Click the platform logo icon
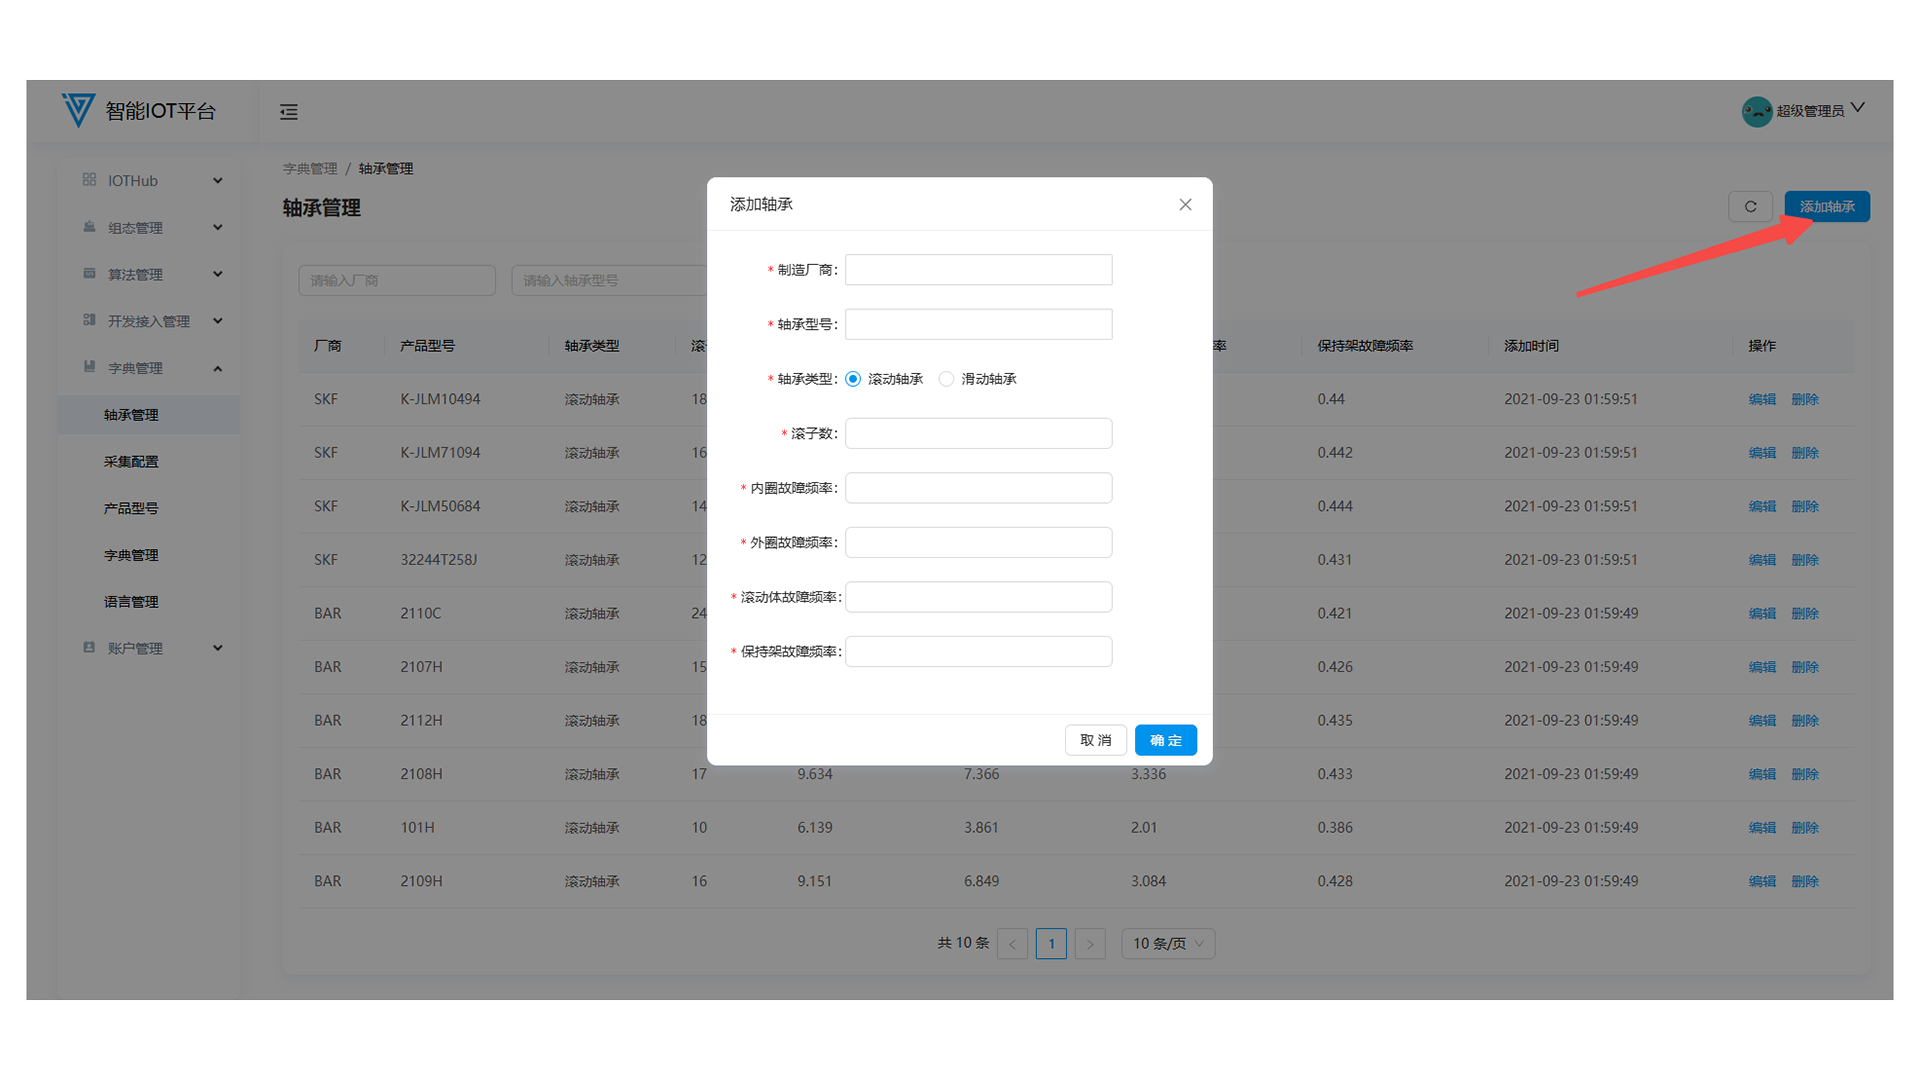This screenshot has height=1080, width=1920. coord(78,110)
